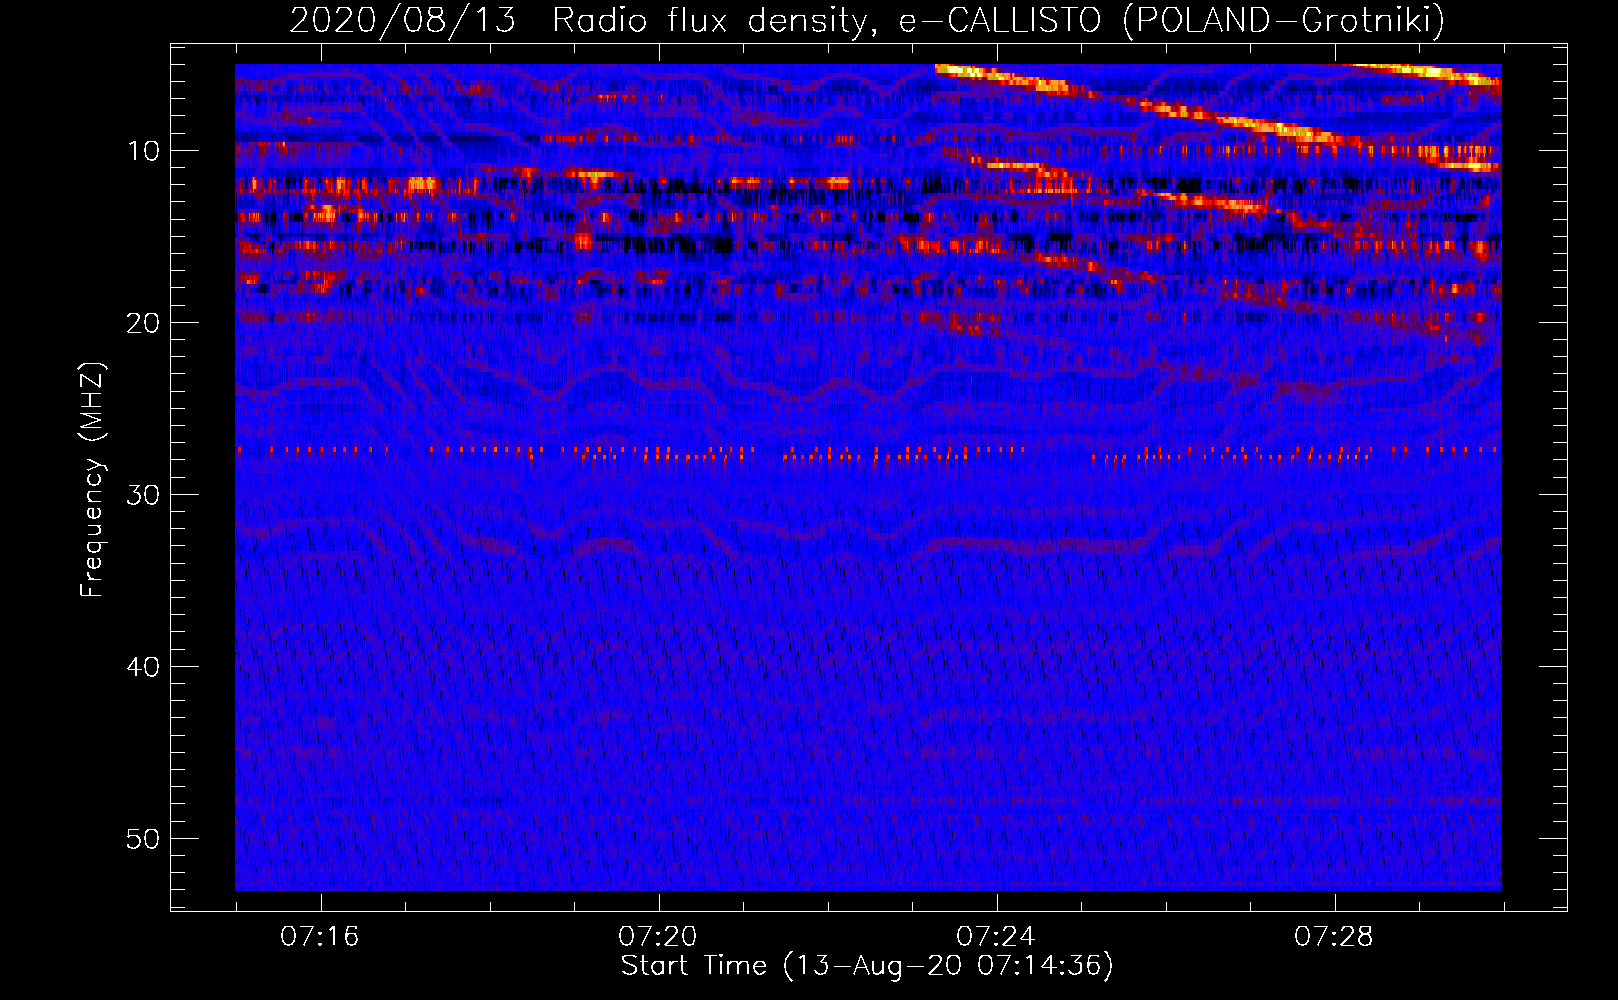Click the frequency tick label '20'
This screenshot has width=1618, height=1000.
[144, 323]
